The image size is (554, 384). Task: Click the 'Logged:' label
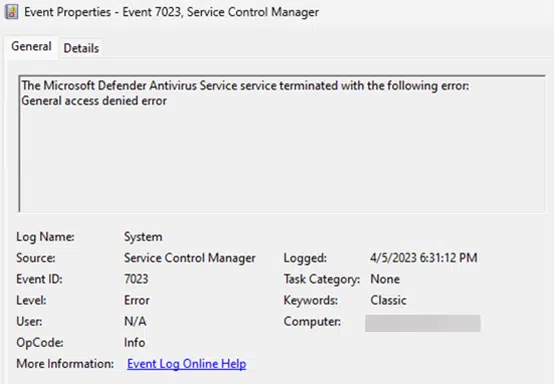305,258
